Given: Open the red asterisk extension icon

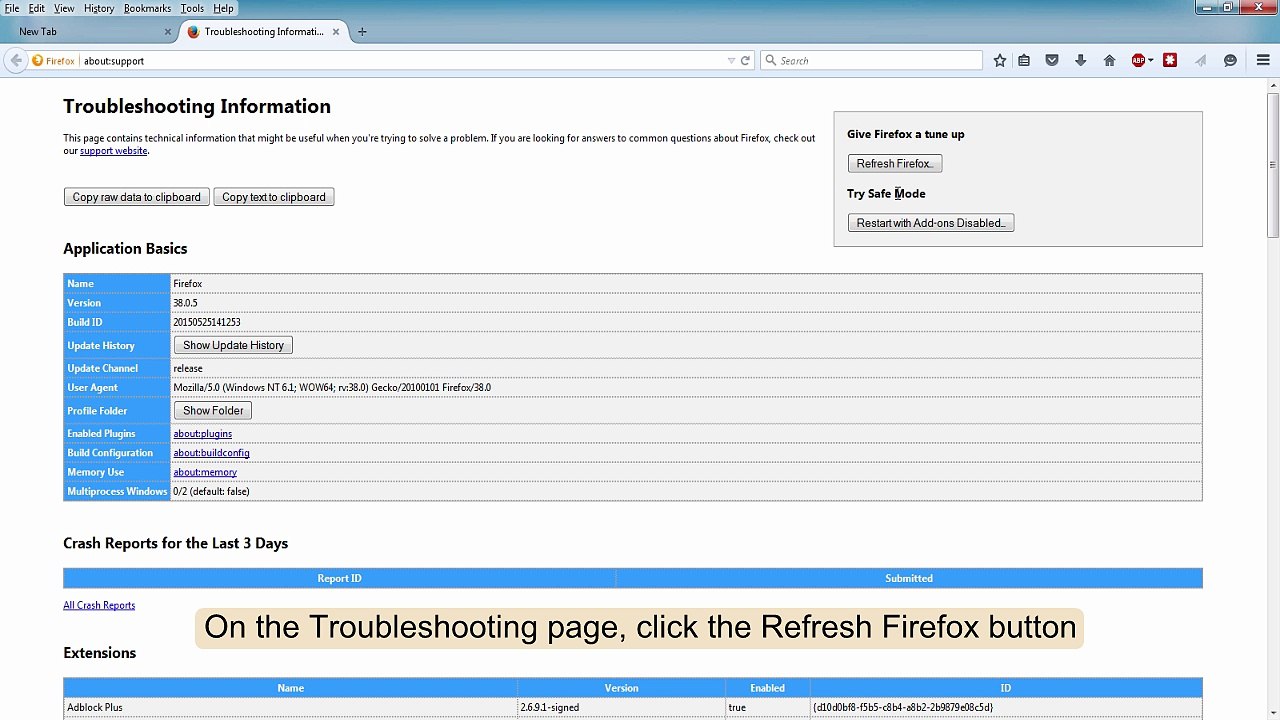Looking at the screenshot, I should click(x=1170, y=61).
